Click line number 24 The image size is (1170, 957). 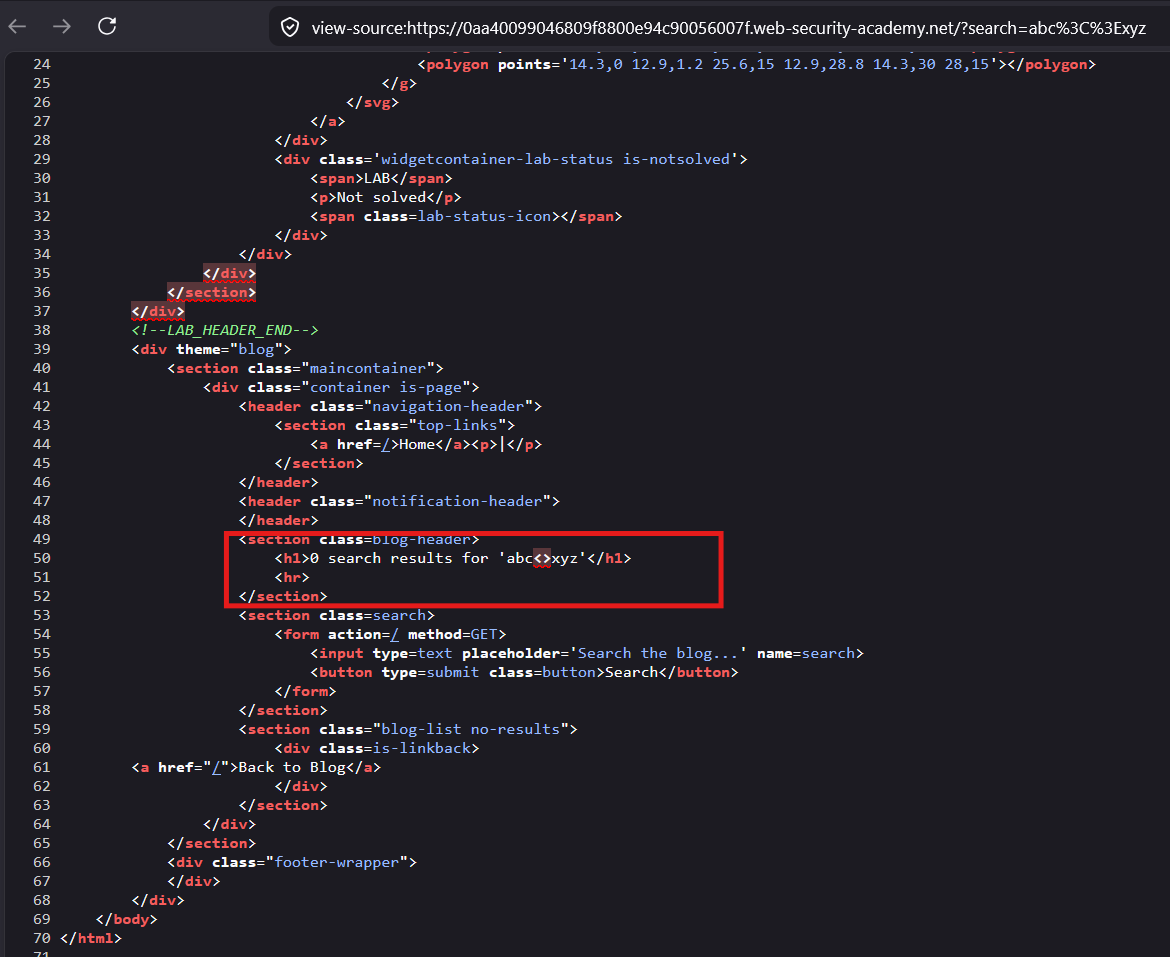pos(42,65)
